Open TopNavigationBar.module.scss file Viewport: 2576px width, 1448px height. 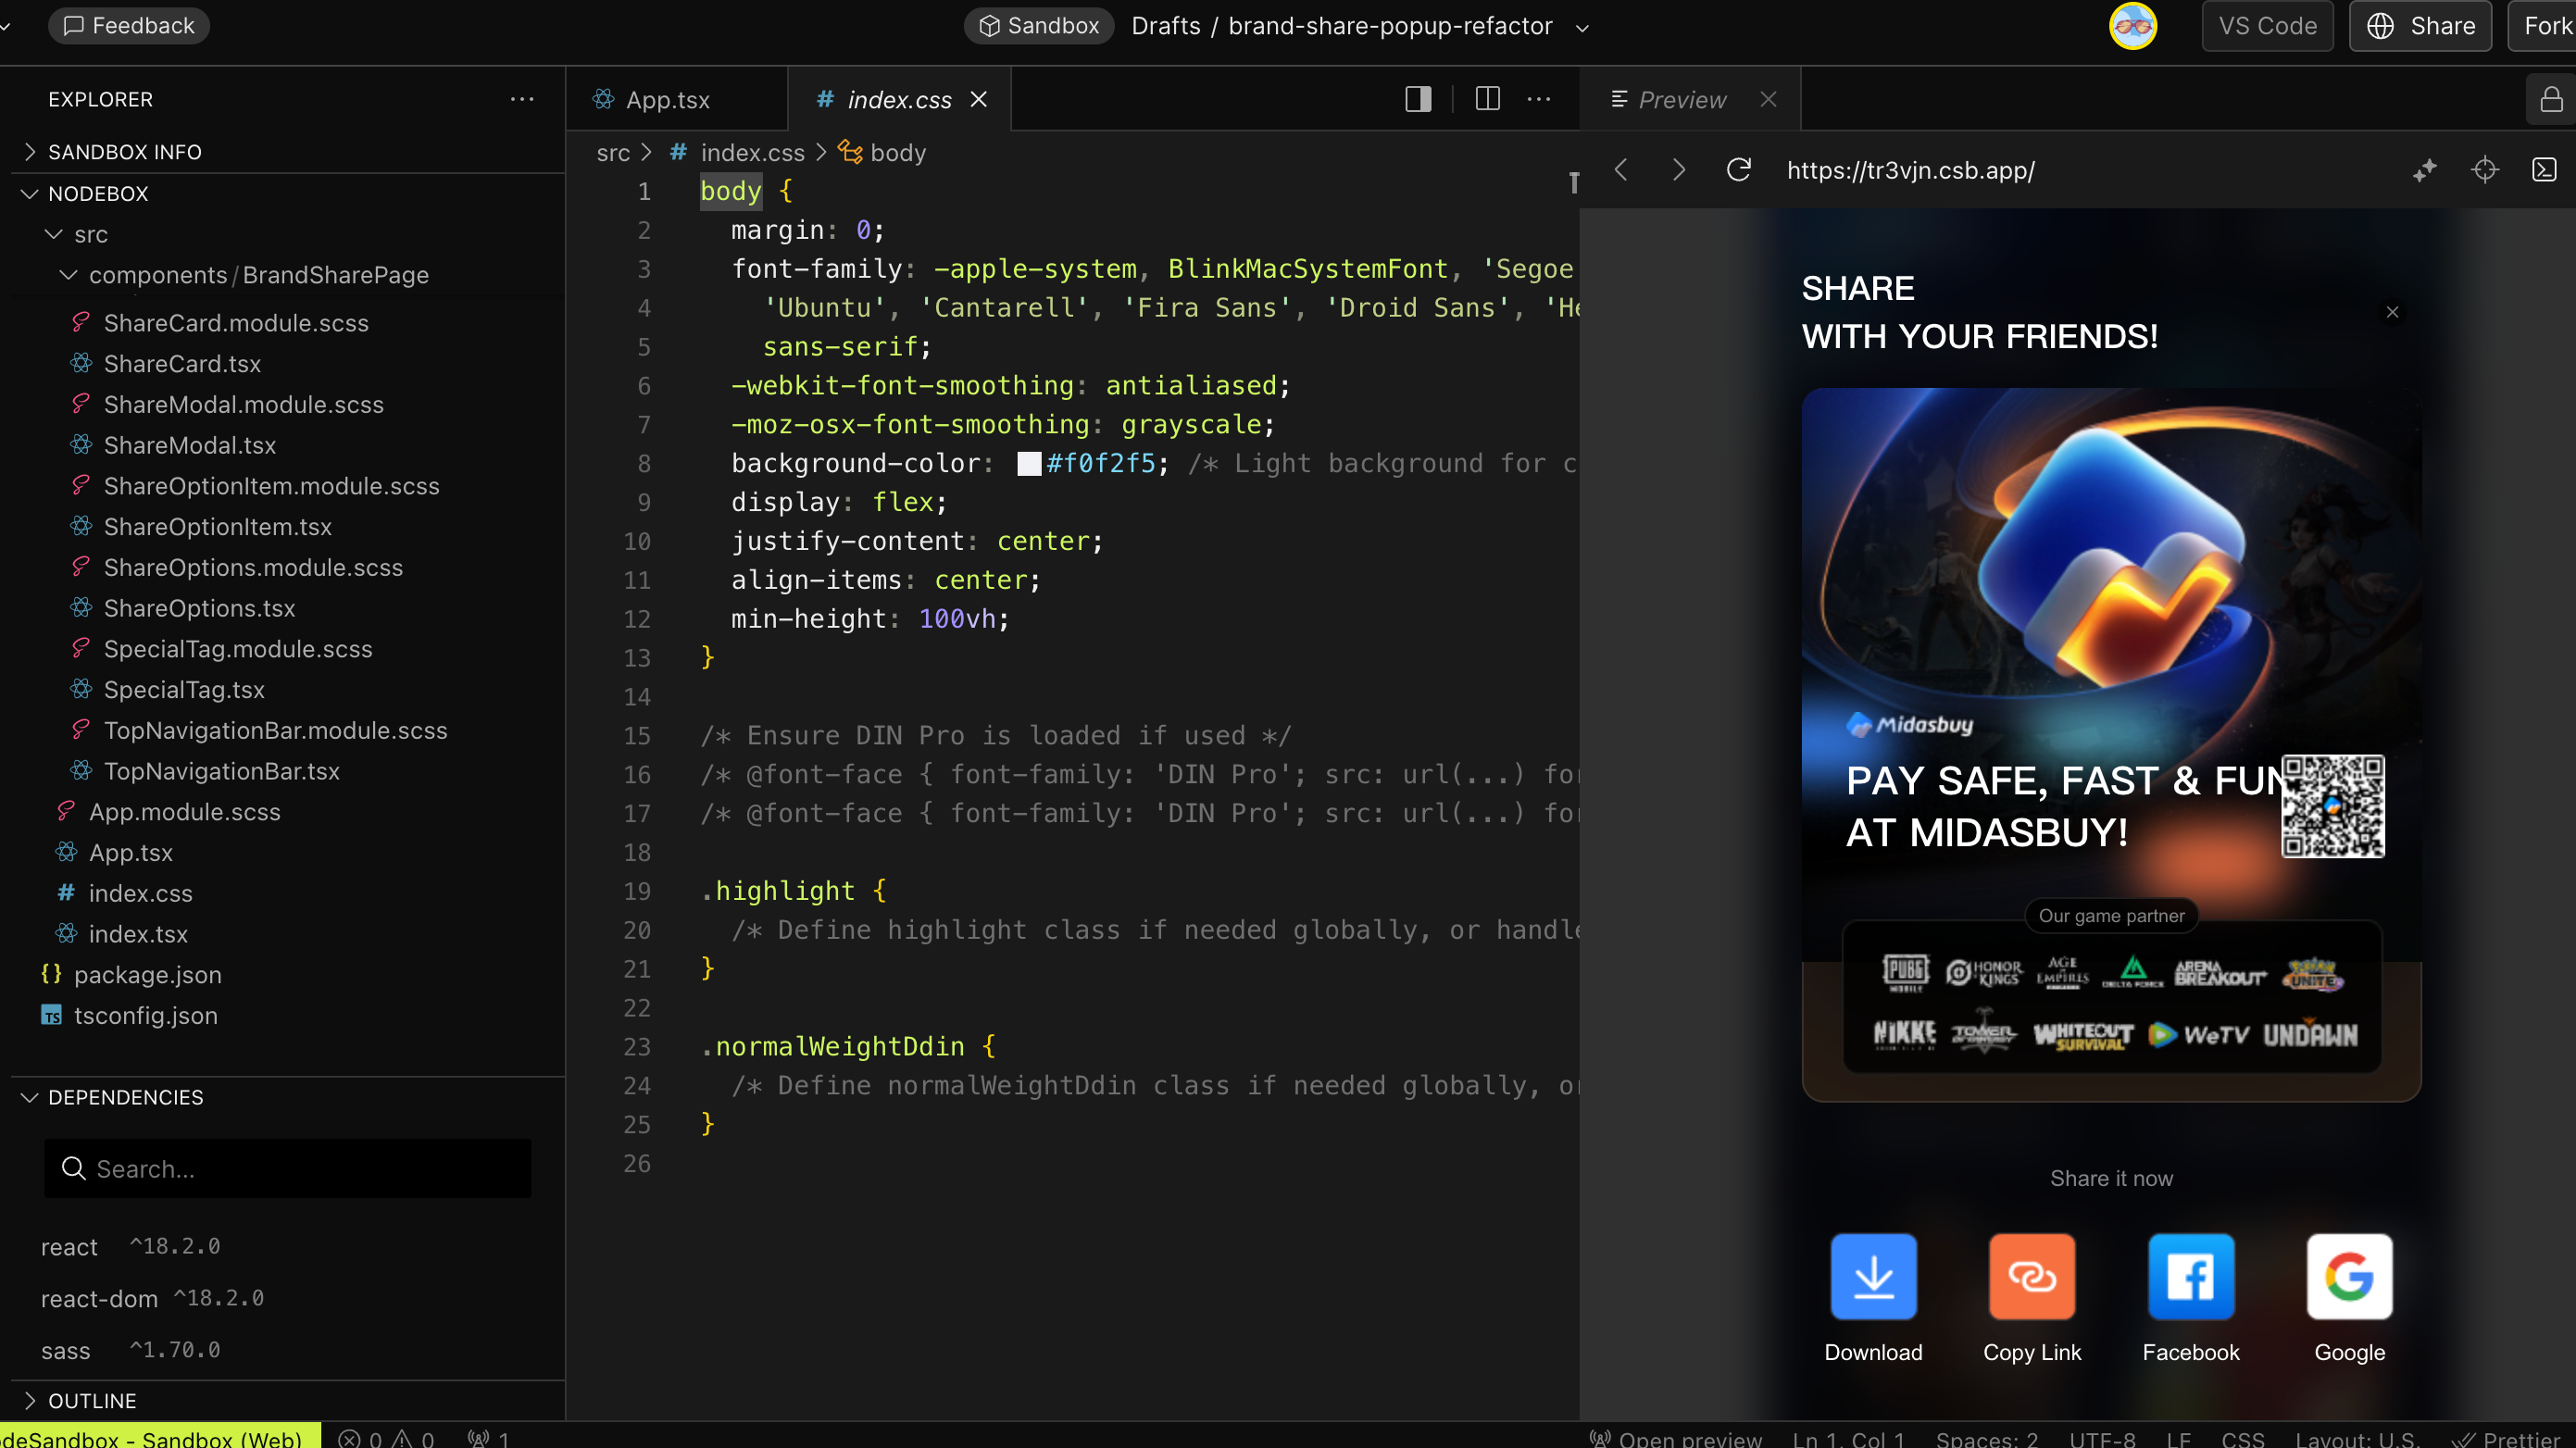click(275, 731)
